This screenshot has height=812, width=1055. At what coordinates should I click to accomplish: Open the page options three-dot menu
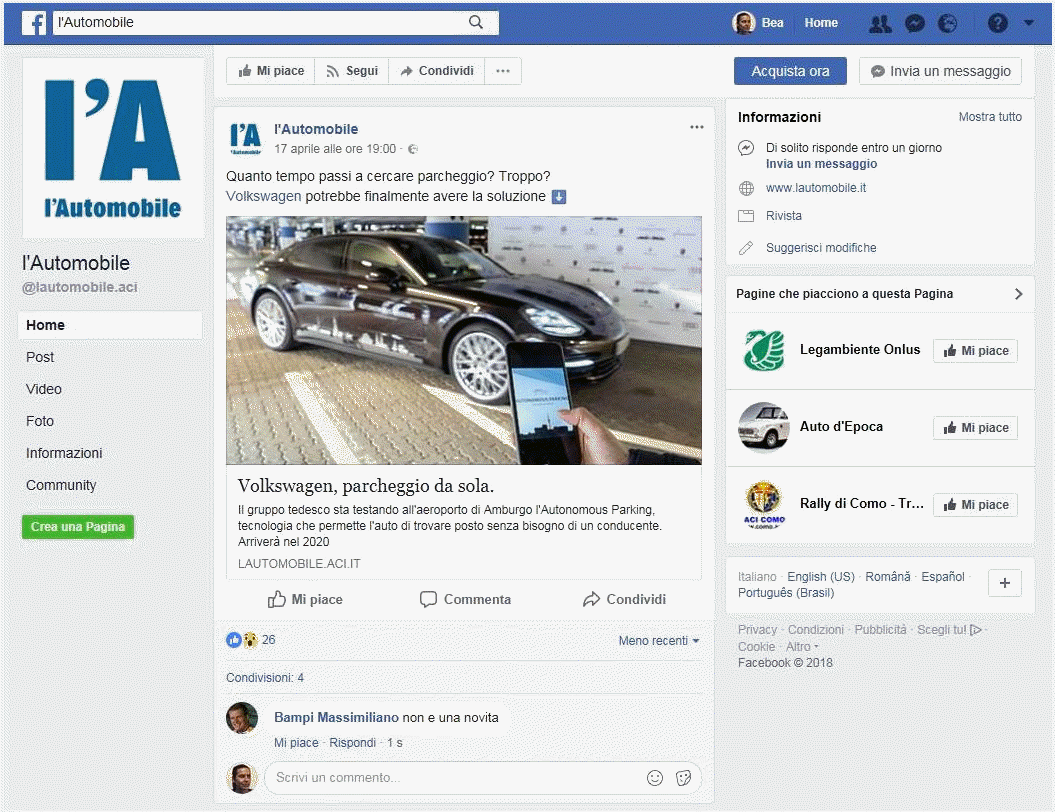pyautogui.click(x=503, y=71)
